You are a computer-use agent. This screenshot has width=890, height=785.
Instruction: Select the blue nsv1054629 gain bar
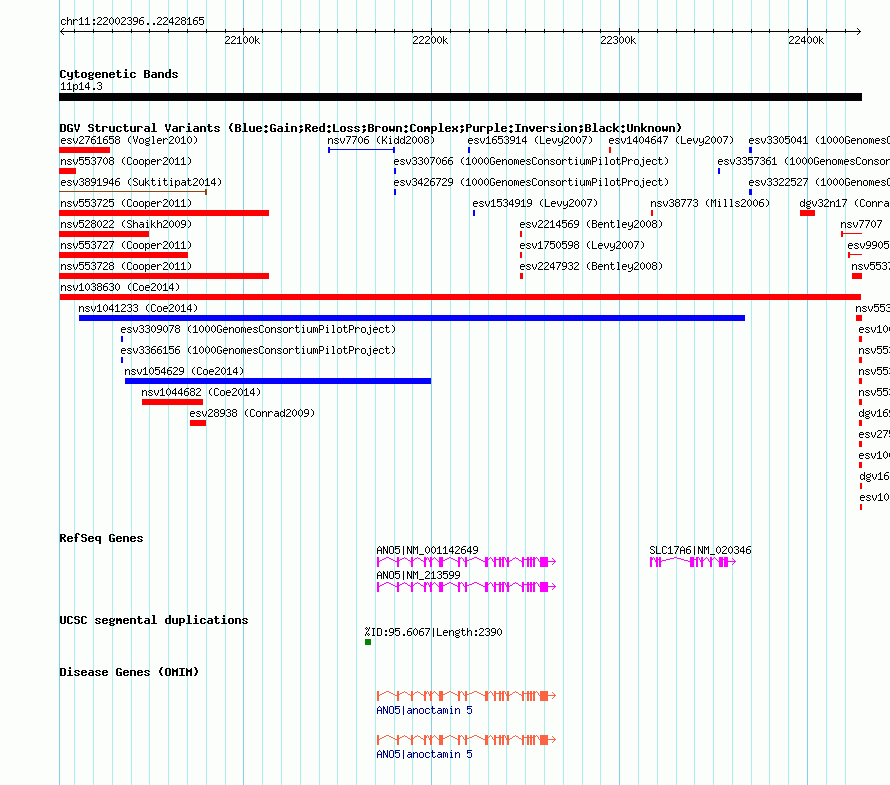[x=278, y=381]
